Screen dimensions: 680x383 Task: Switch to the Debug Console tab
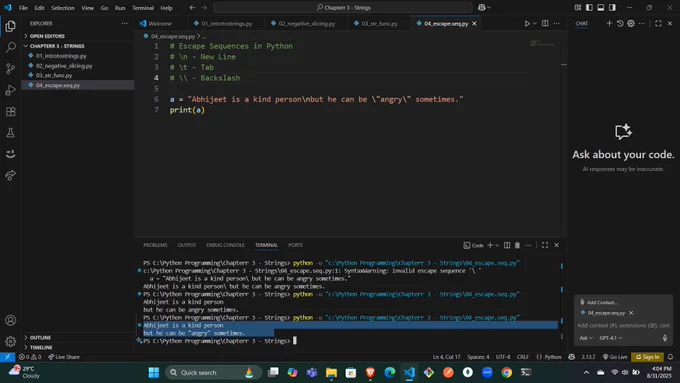(226, 245)
